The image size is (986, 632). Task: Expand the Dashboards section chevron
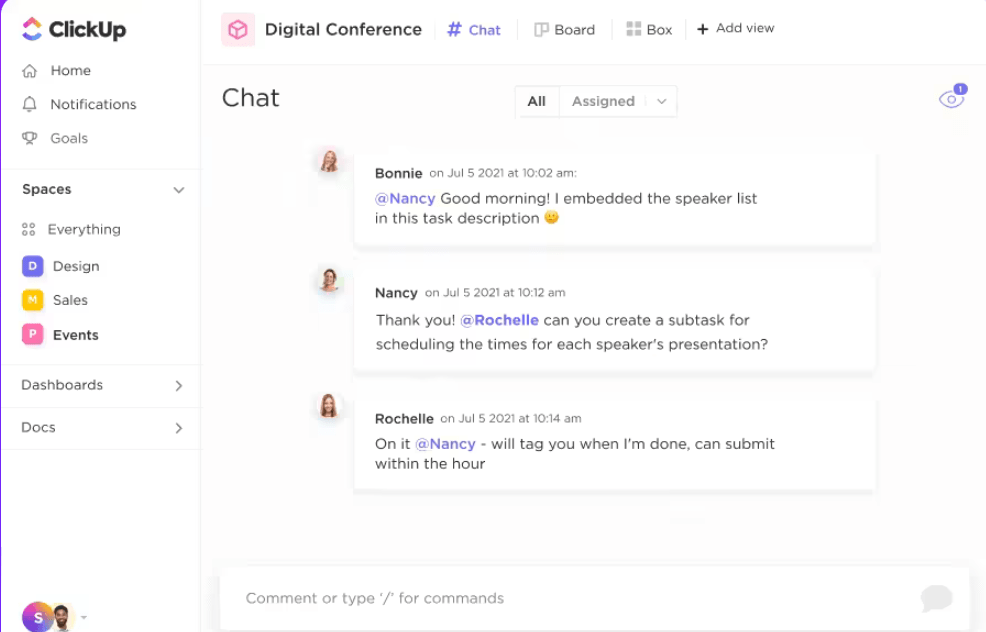179,385
